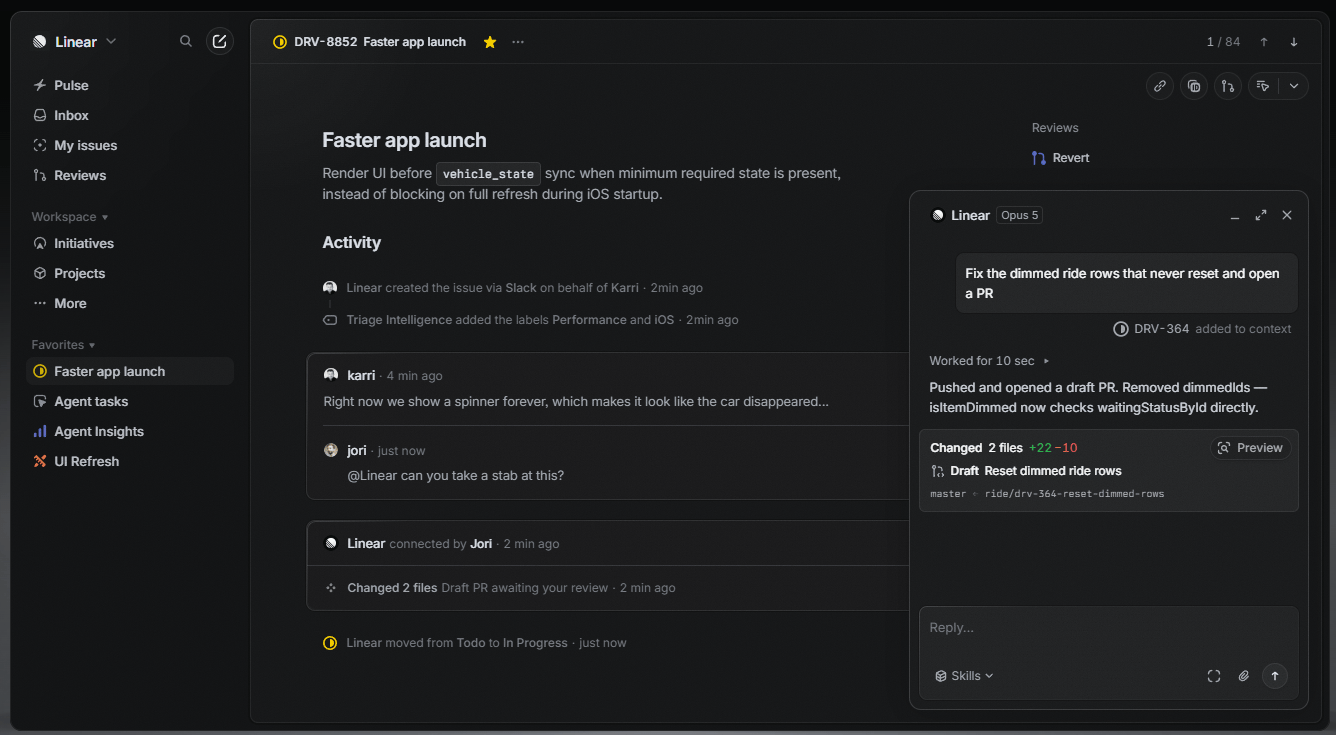Click karri's avatar on the comment
1336x735 pixels.
pos(331,375)
